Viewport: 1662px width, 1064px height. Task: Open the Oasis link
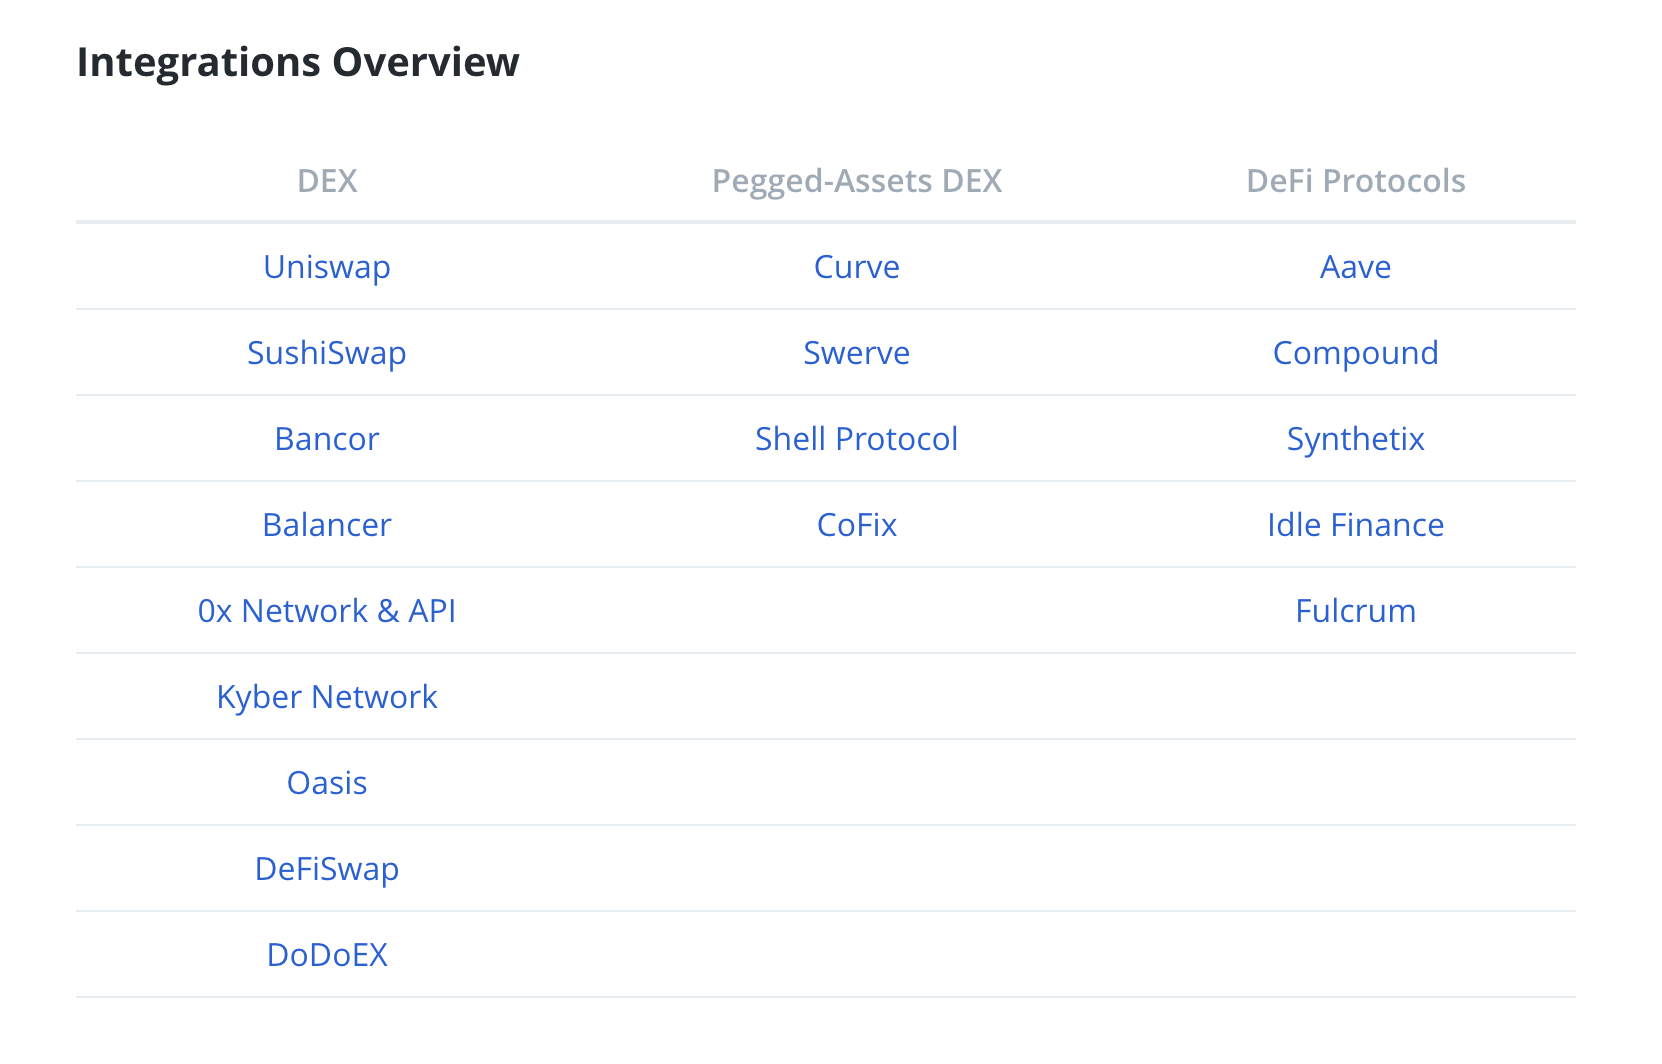[327, 783]
